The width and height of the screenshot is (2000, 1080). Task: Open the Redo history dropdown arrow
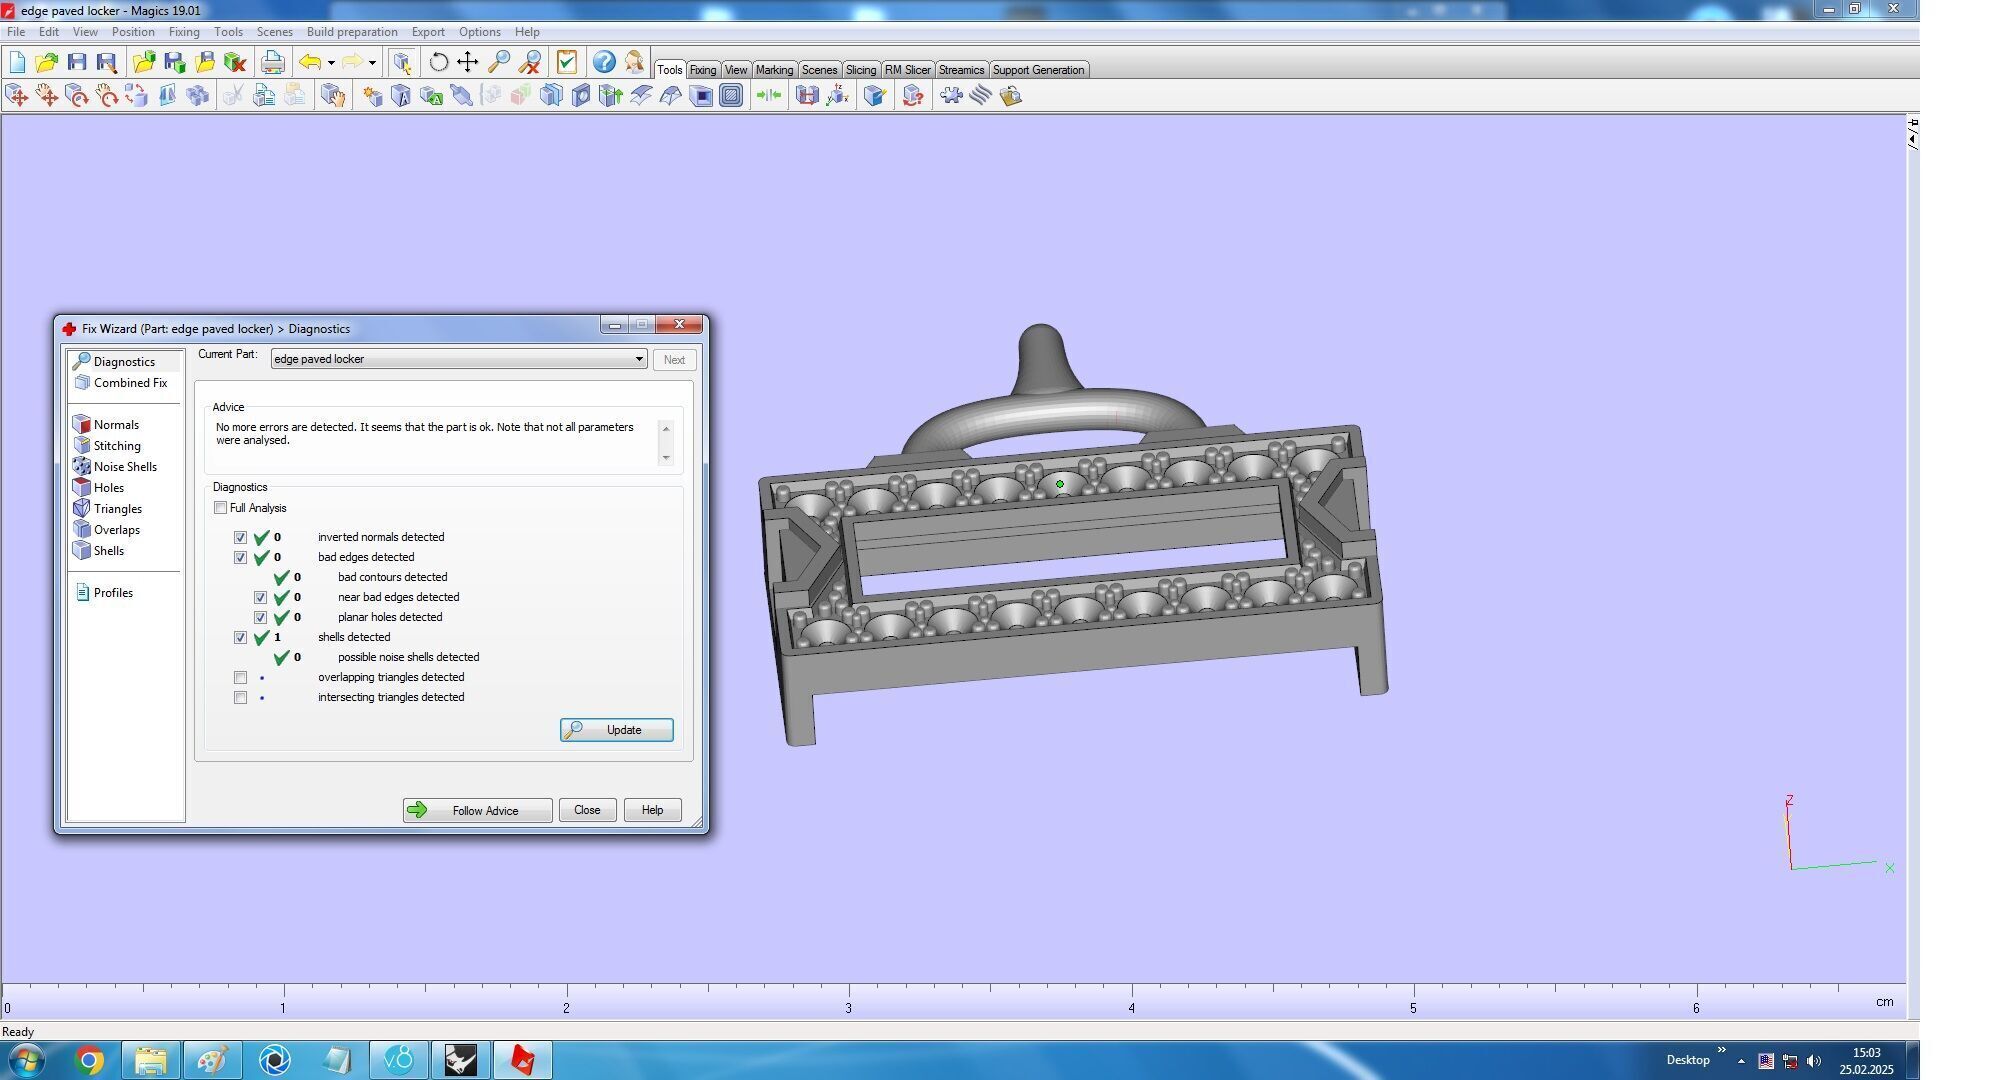[x=372, y=63]
